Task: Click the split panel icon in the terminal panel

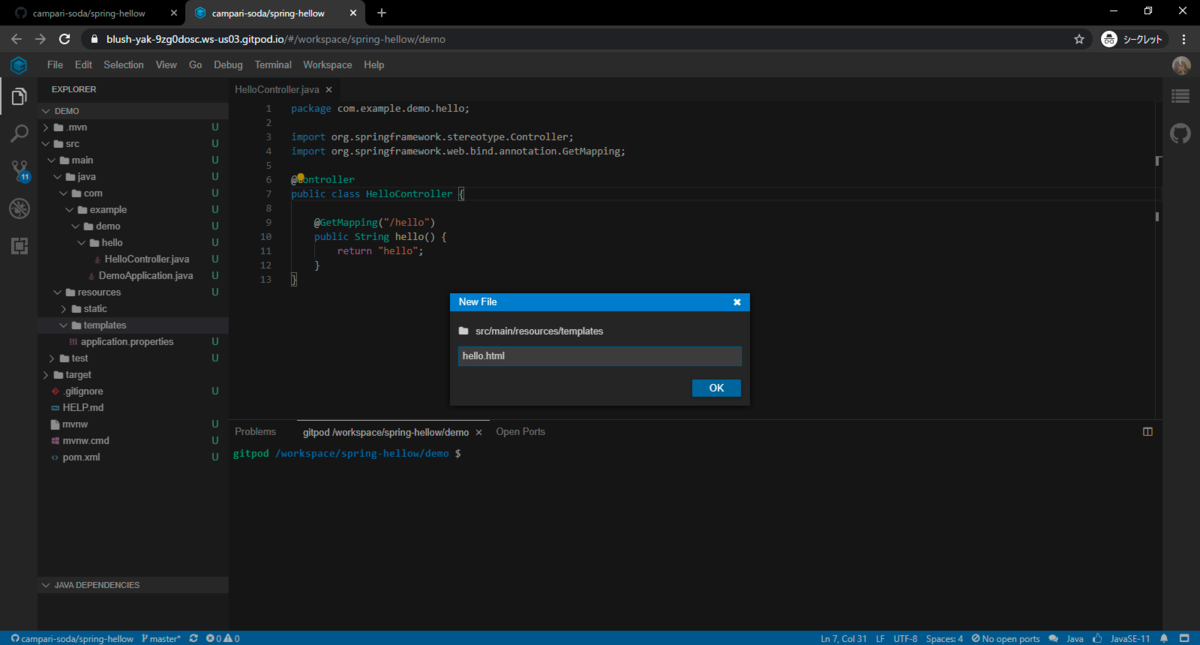Action: click(1148, 432)
